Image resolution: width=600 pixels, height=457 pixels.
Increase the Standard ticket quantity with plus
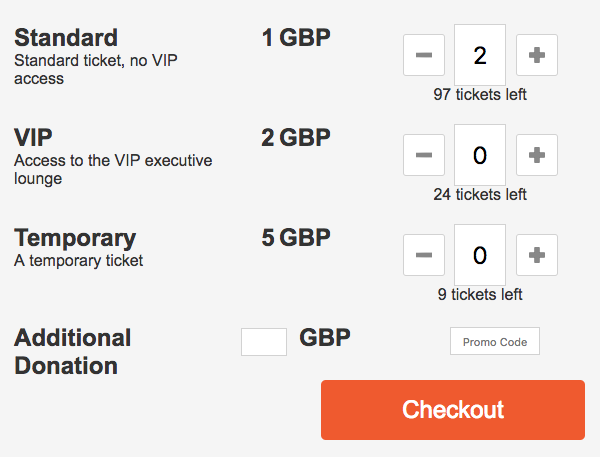tap(537, 55)
